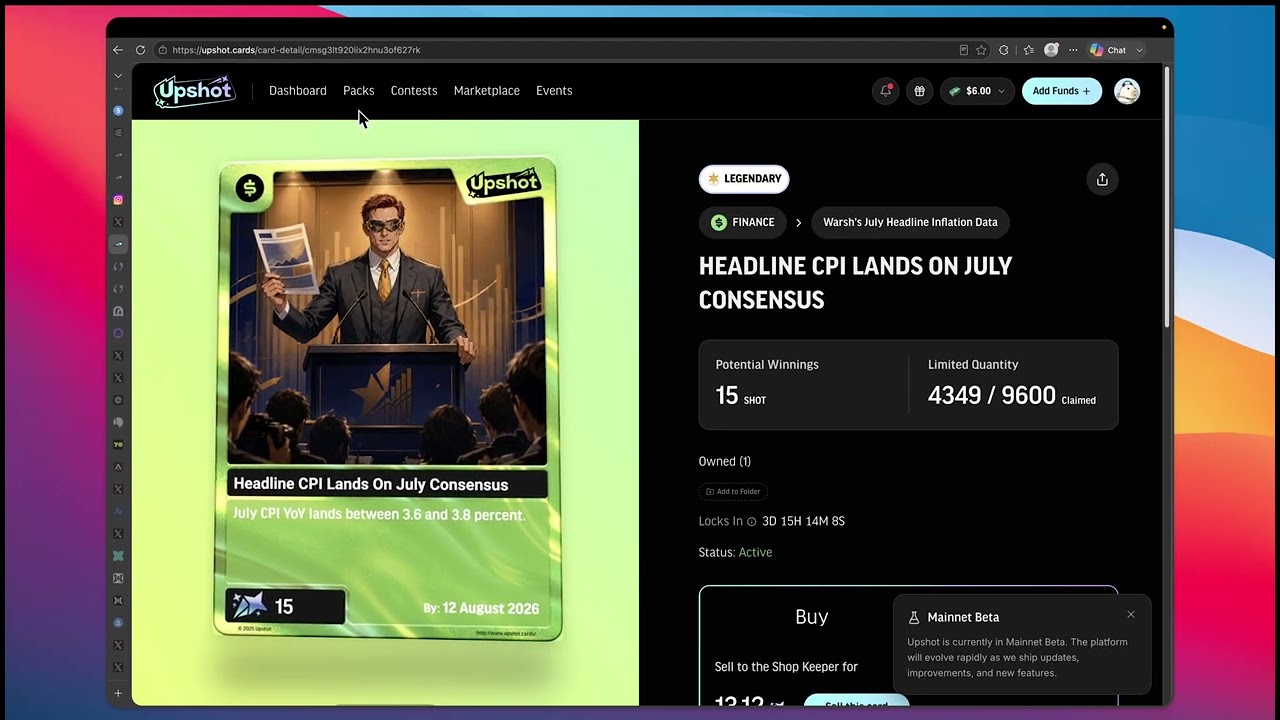Open the Copilot Chat button
Viewport: 1280px width, 720px height.
[1109, 50]
